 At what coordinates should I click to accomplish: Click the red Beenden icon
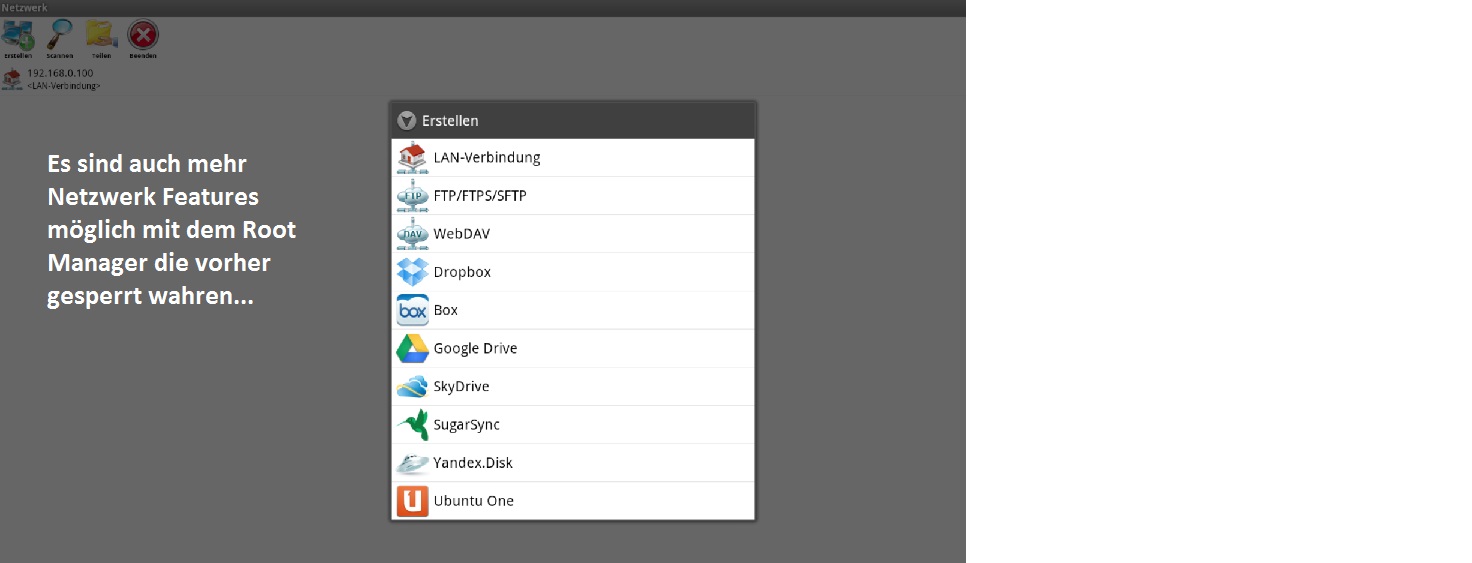coord(143,38)
